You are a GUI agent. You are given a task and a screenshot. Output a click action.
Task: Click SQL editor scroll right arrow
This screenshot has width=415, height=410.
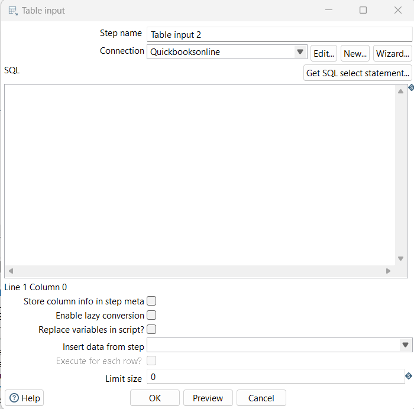click(x=388, y=271)
